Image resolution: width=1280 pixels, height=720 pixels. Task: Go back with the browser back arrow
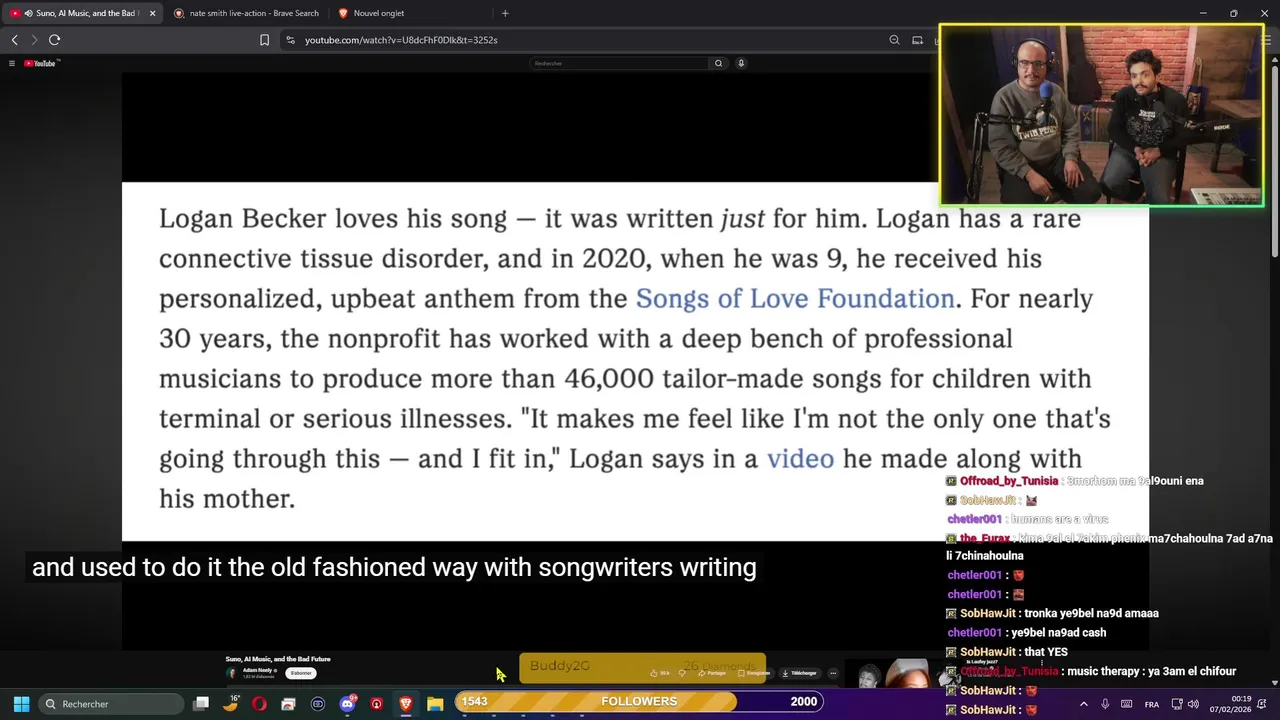click(x=14, y=40)
